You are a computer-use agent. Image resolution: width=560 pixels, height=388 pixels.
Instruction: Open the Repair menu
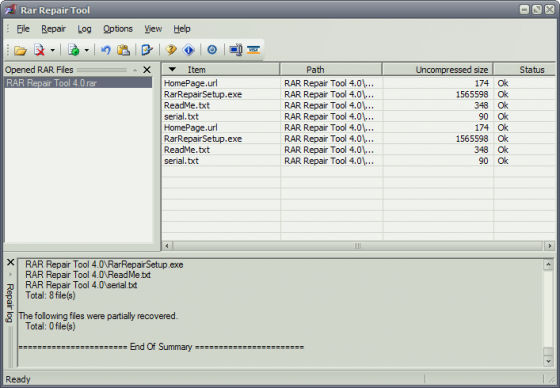tap(54, 29)
